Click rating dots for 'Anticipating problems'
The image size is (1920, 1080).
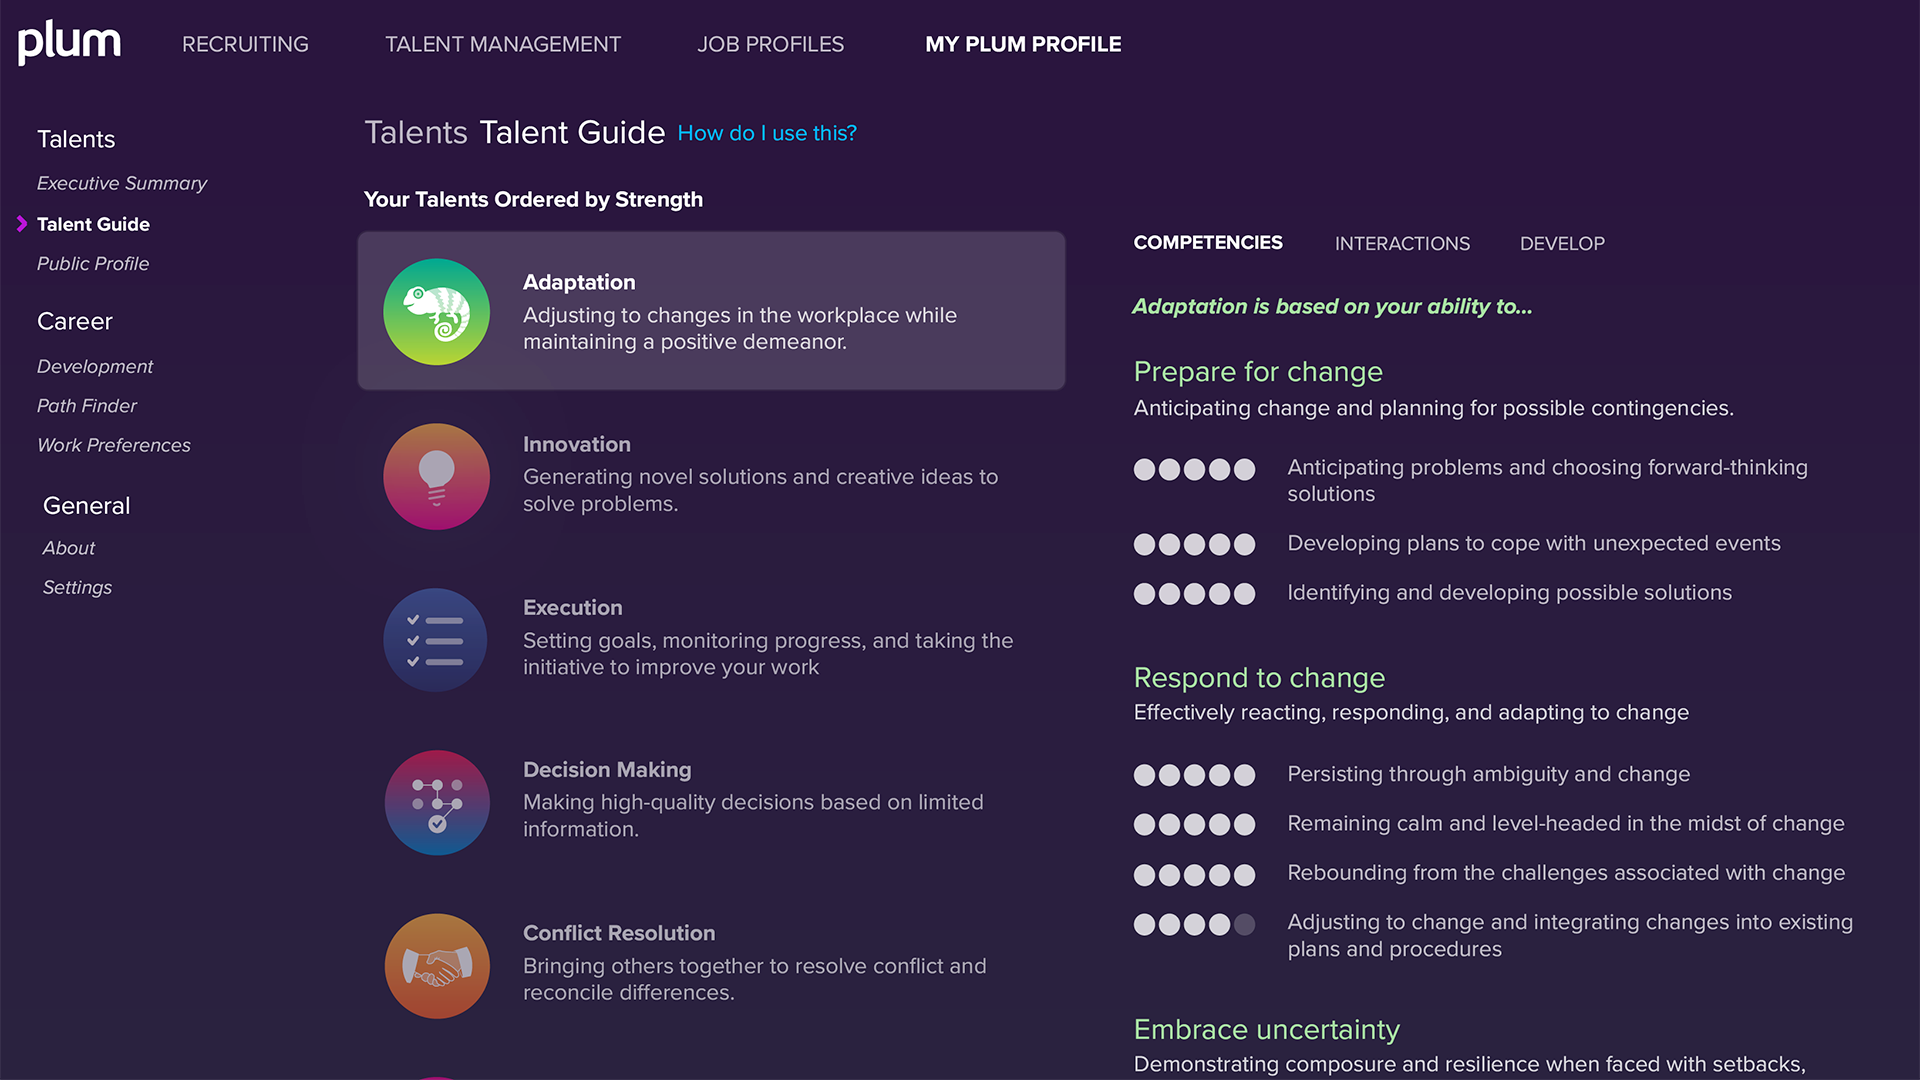coord(1194,469)
